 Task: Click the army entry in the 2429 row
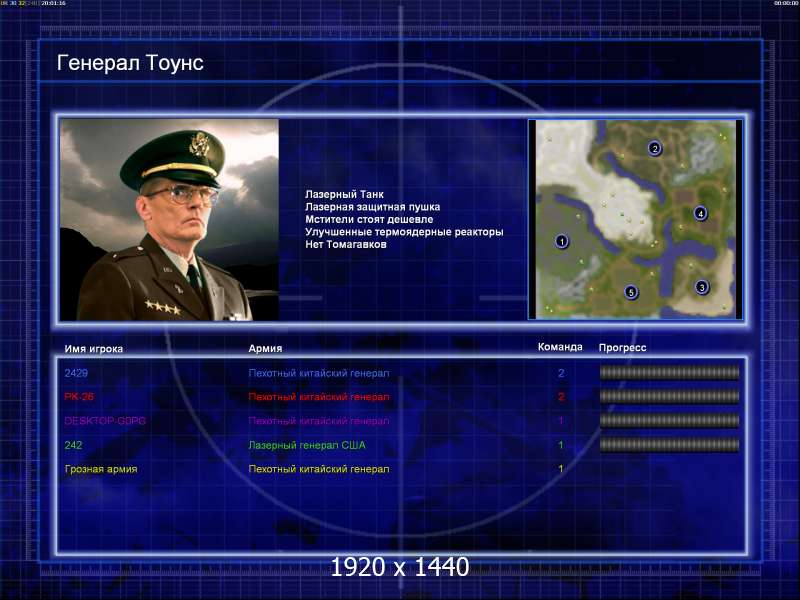[x=319, y=373]
